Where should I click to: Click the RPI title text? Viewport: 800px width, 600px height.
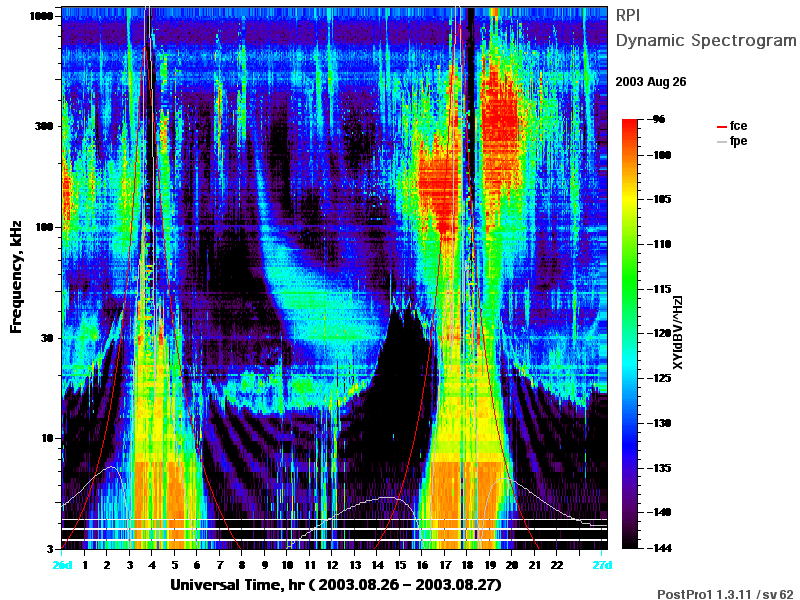[628, 16]
